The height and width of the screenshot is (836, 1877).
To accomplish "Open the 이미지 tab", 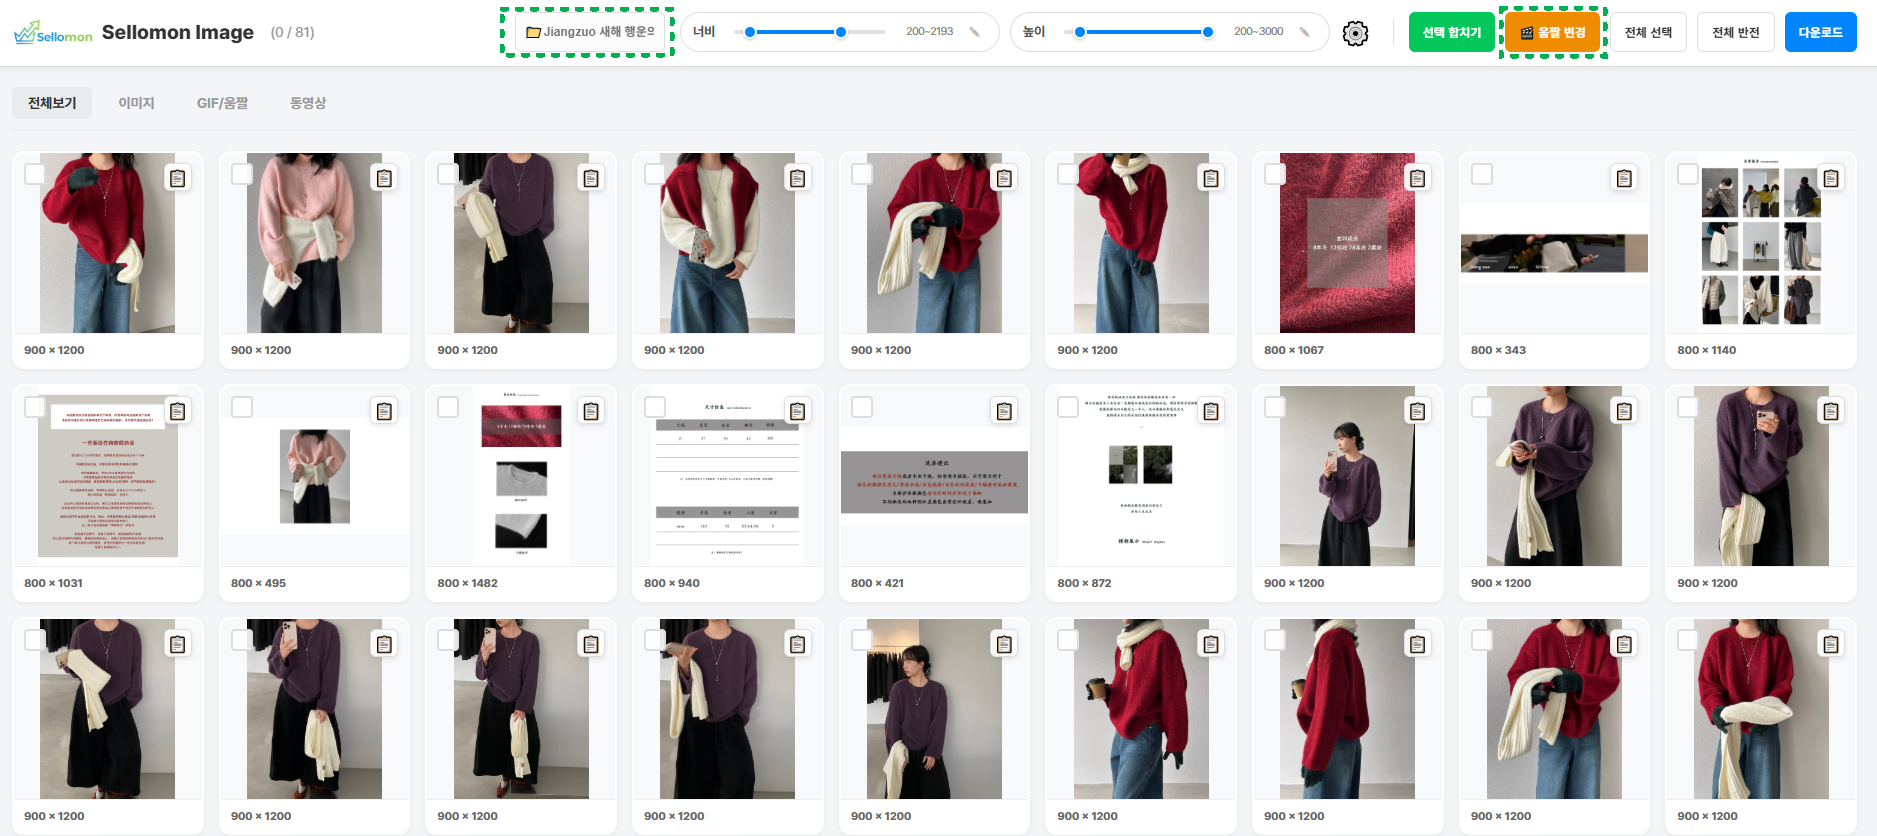I will (x=136, y=103).
